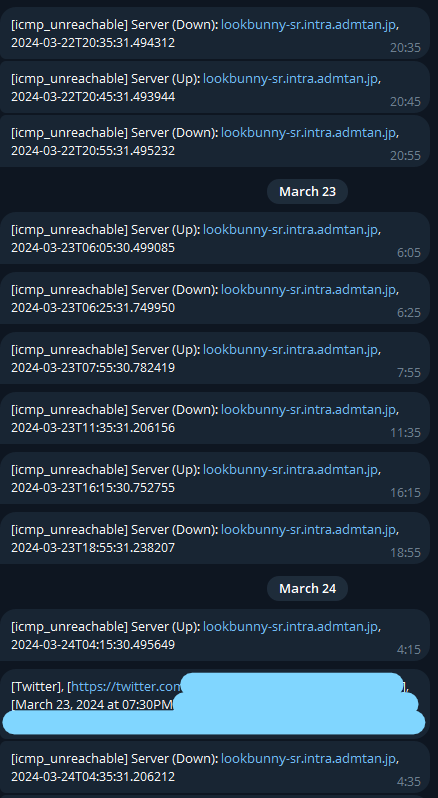438x798 pixels.
Task: Open lookbunny link in 4:15 Up message
Action: (x=290, y=626)
